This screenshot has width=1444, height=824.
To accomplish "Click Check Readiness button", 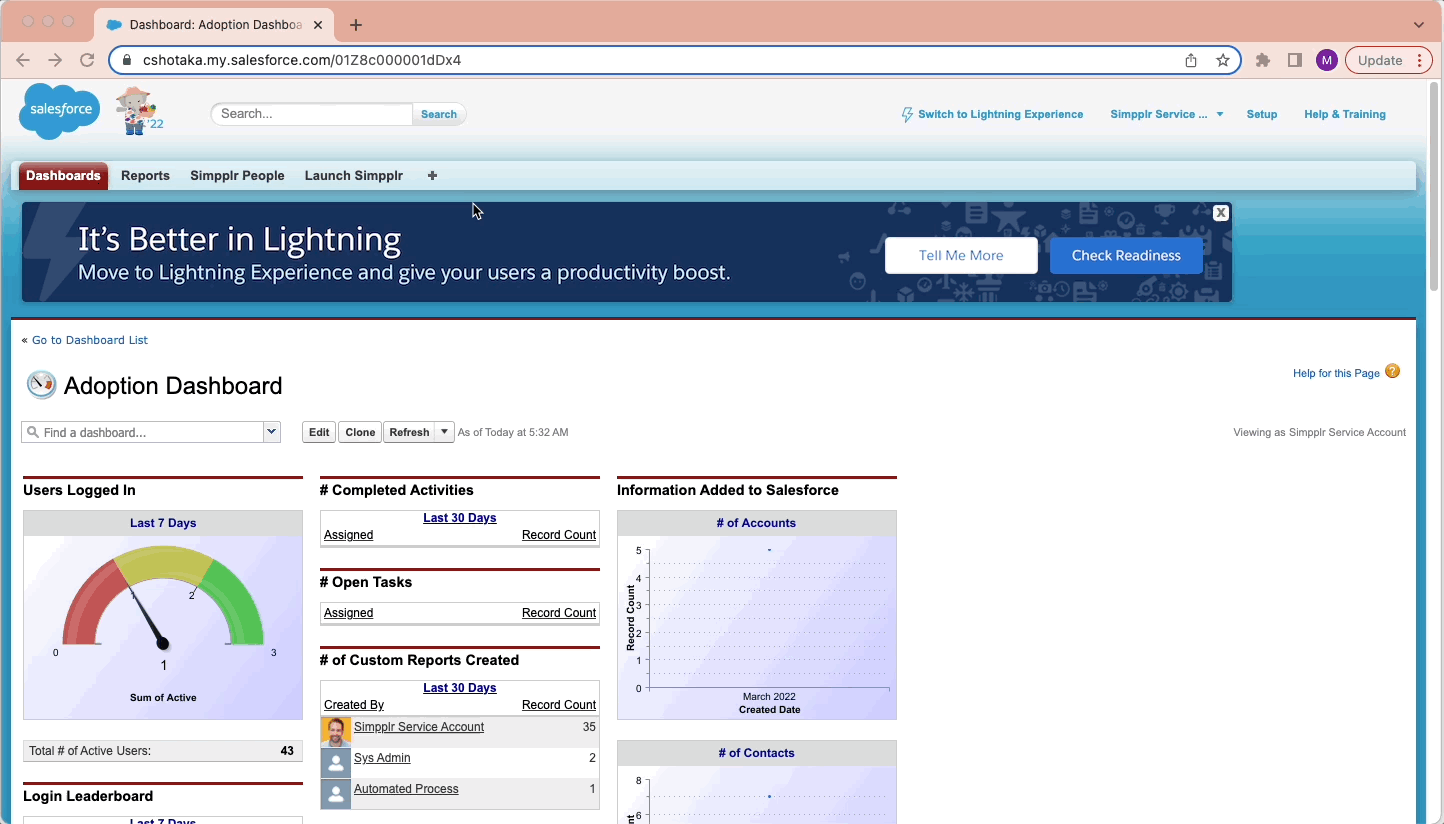I will point(1126,255).
